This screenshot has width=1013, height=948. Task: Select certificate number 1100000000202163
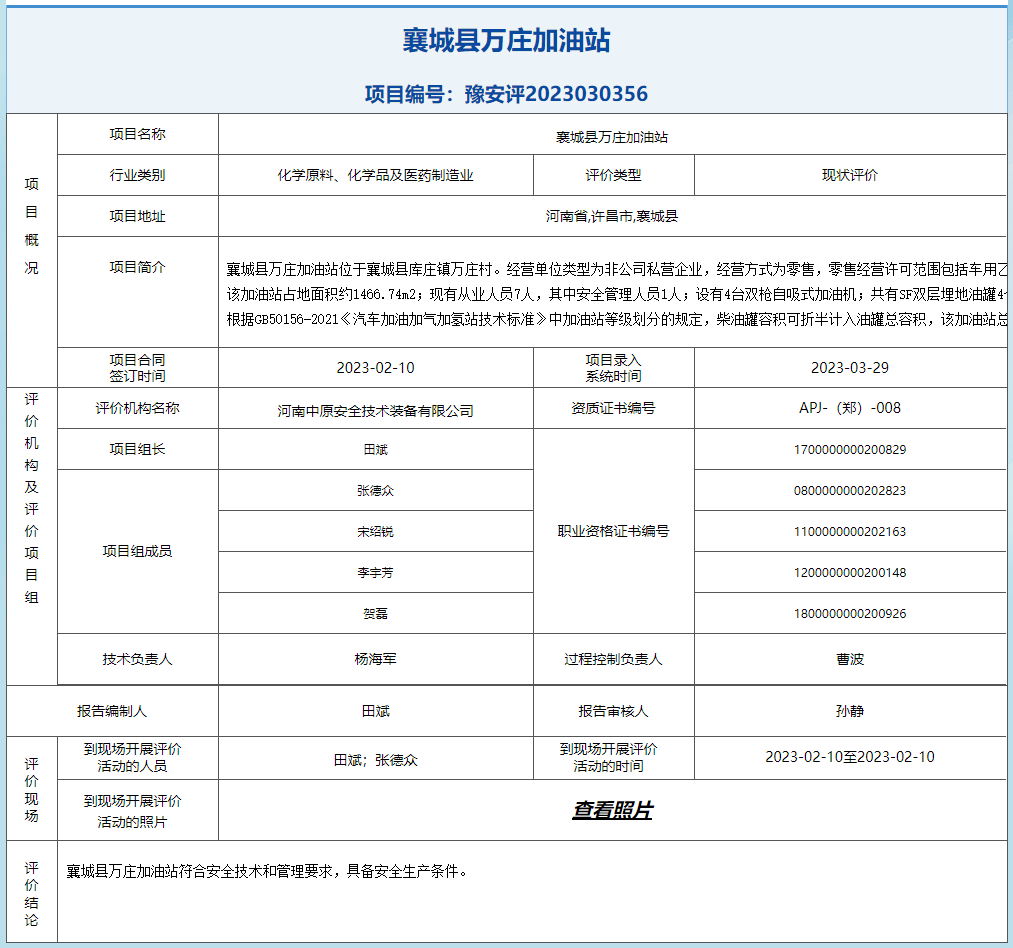850,531
